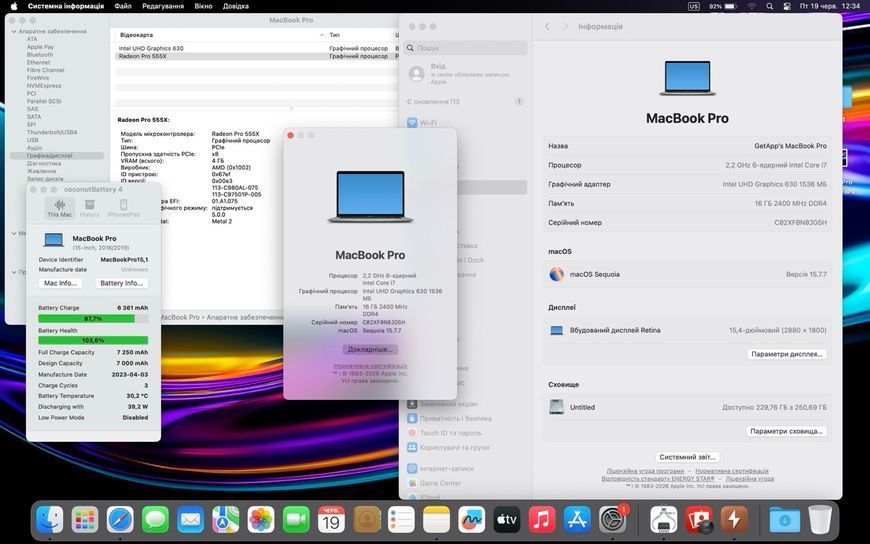Open System Settings with badge in the Dock
Image resolution: width=870 pixels, height=544 pixels.
[613, 520]
